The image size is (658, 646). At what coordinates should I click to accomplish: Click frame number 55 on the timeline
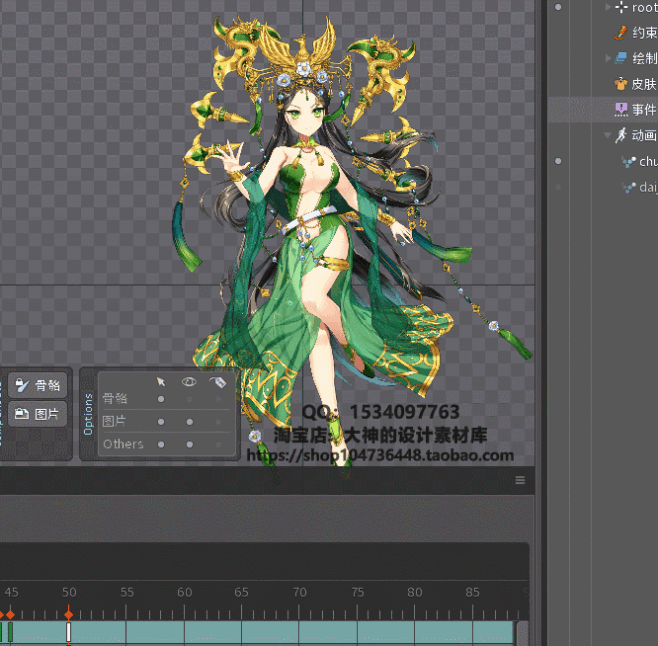(x=127, y=592)
